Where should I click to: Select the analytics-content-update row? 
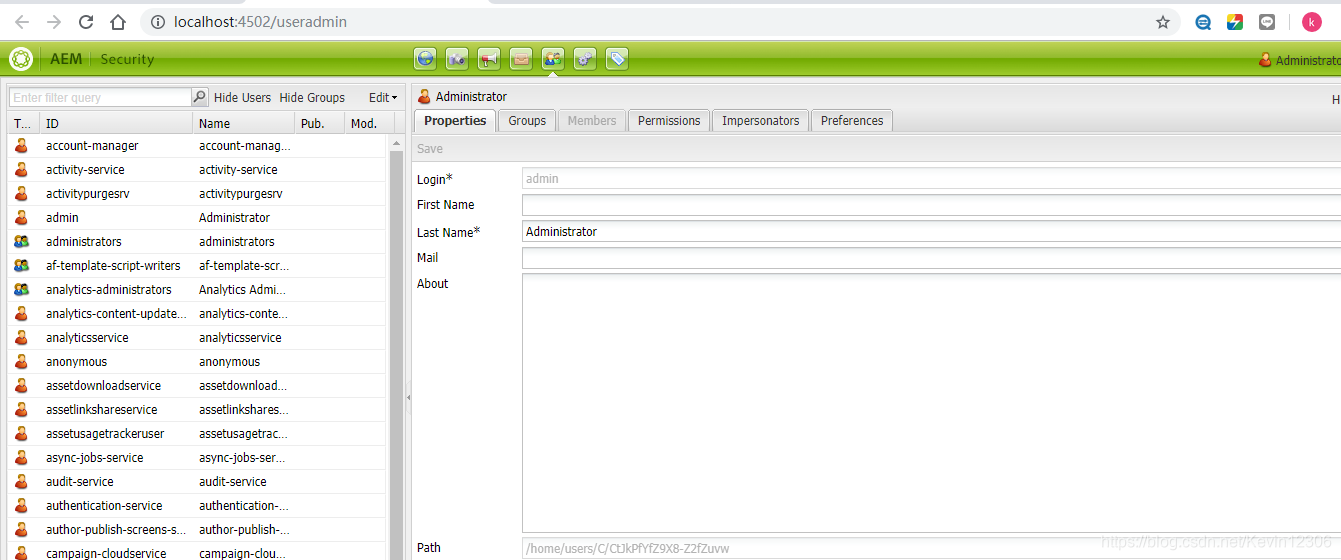[x=196, y=314]
